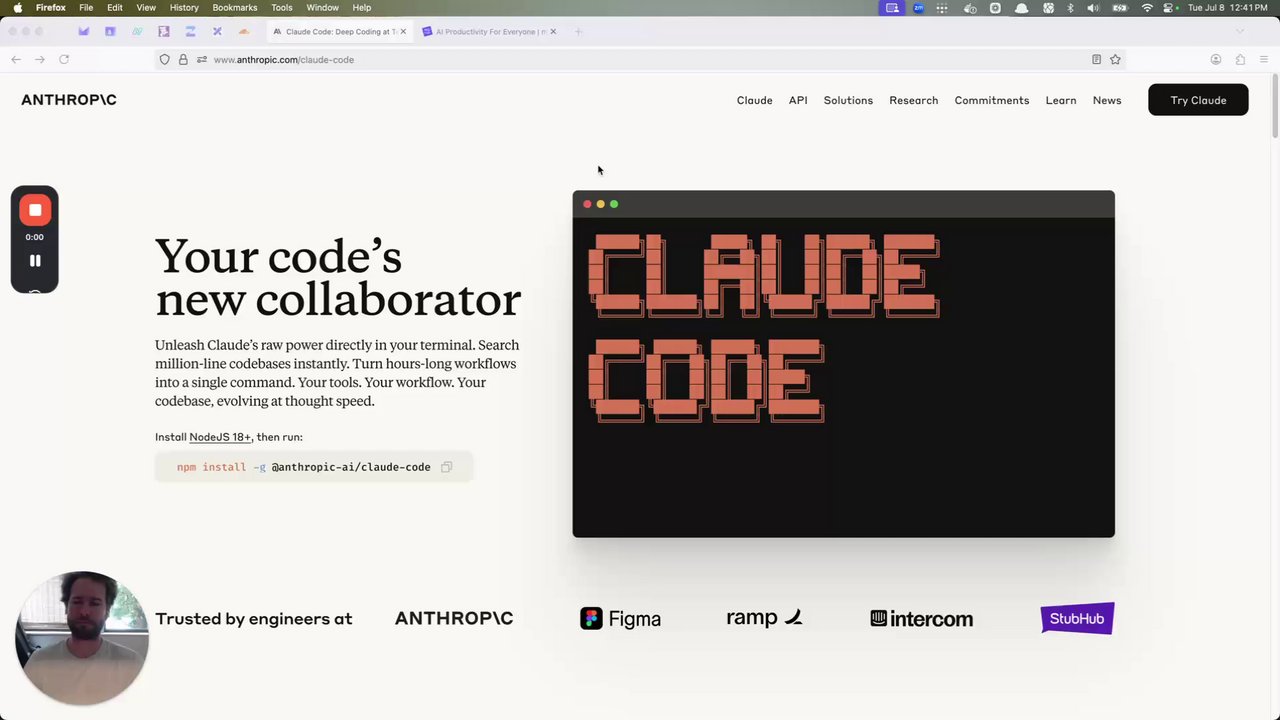Click the Try Claude button

point(1198,100)
